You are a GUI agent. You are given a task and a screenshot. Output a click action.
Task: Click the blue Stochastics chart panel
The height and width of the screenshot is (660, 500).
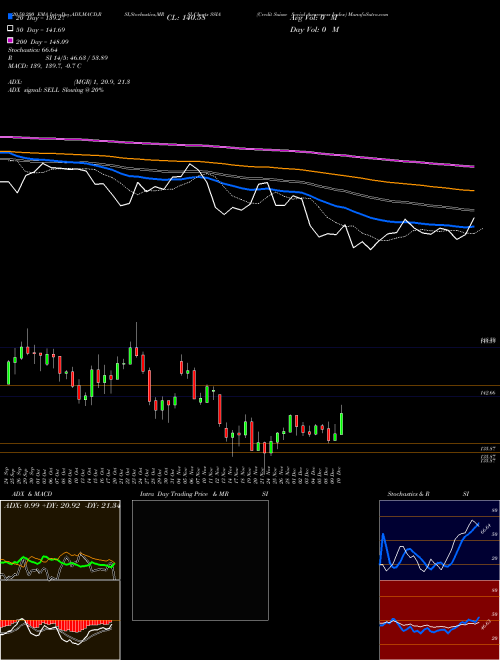[439, 540]
